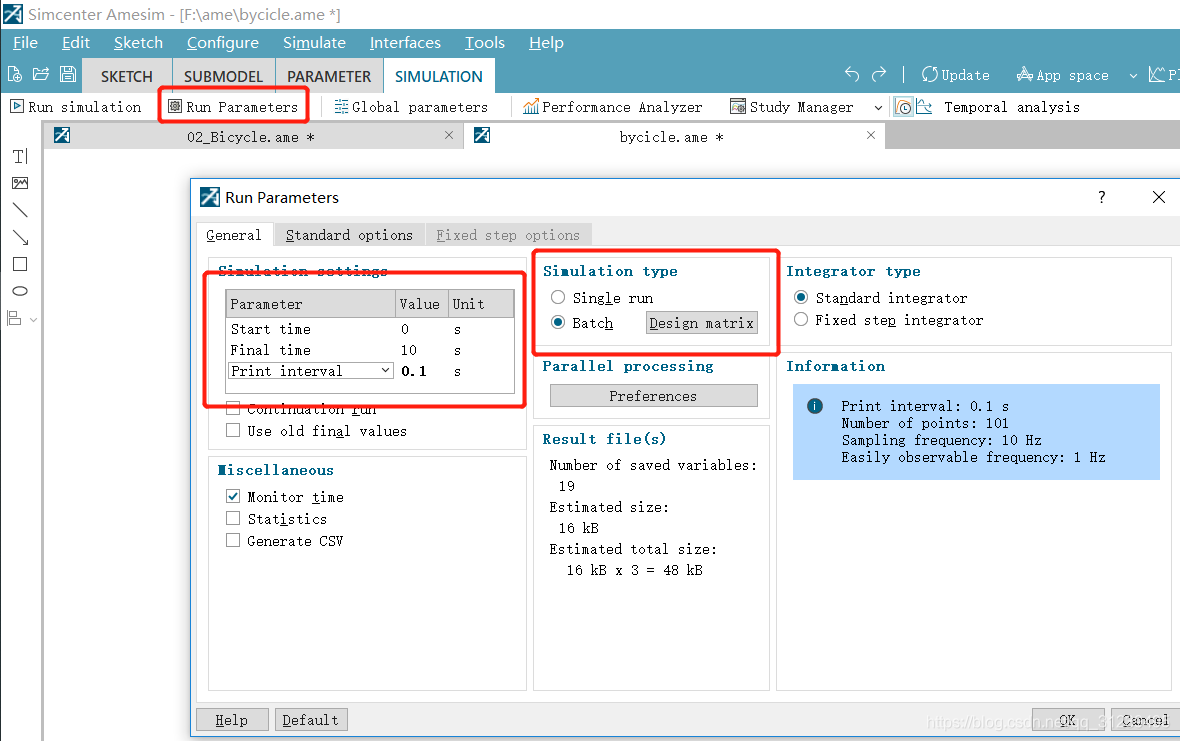The width and height of the screenshot is (1180, 741).
Task: Switch to the 02_Bicycle.ame document tab
Action: pos(254,136)
